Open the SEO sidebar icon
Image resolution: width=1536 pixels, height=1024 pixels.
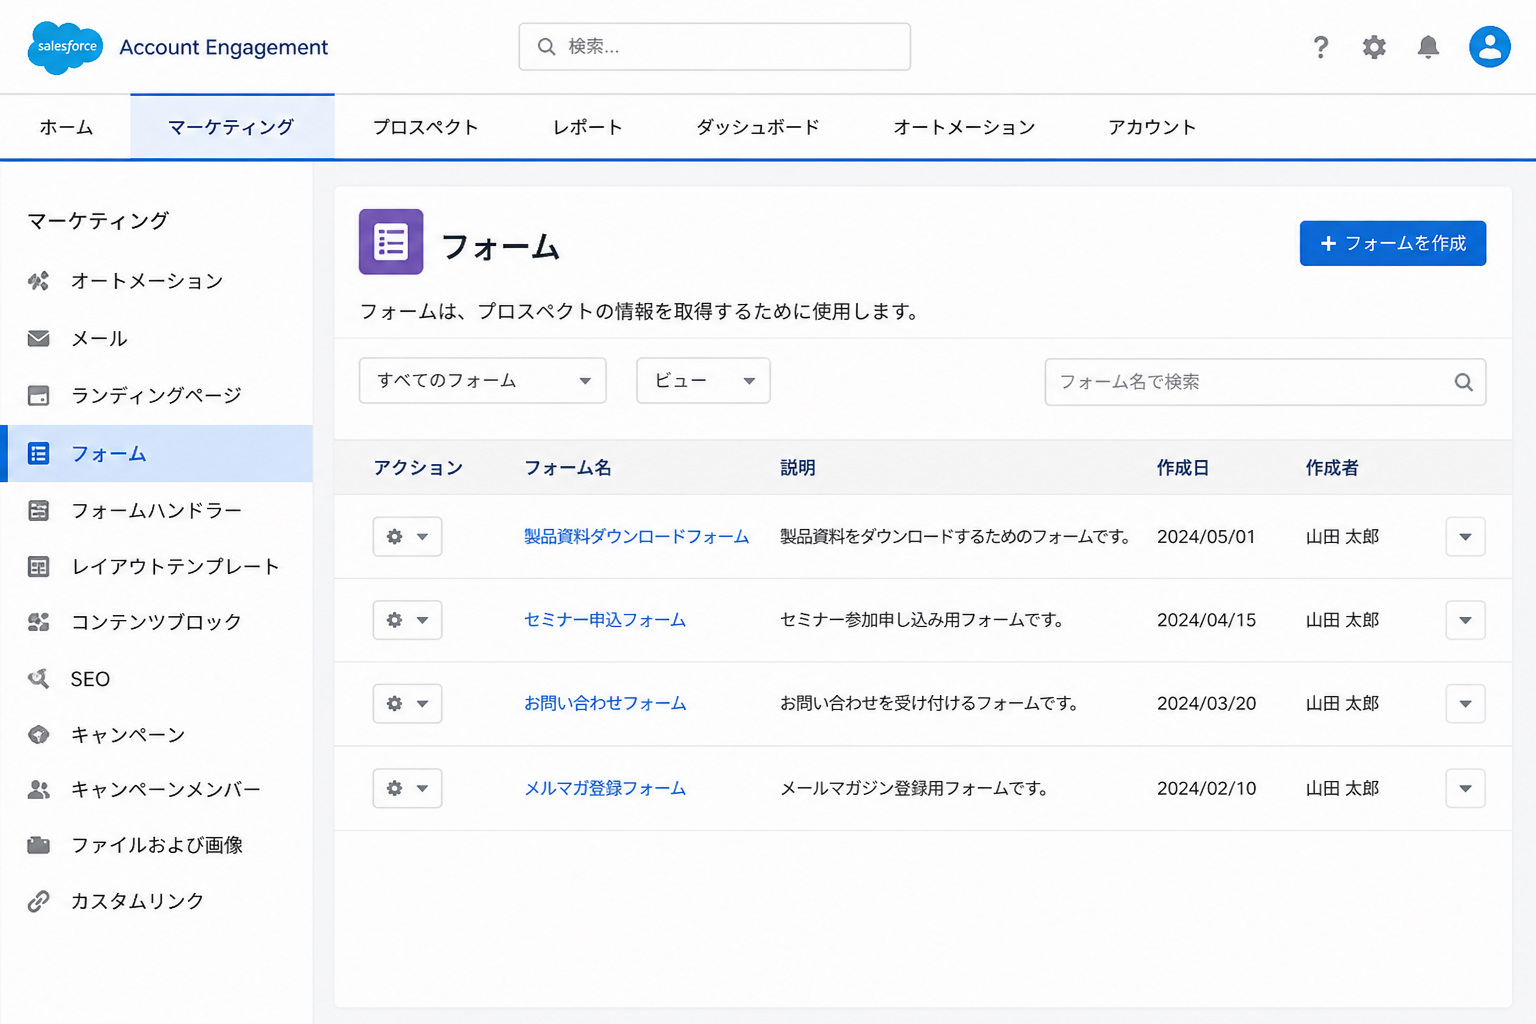(x=38, y=679)
